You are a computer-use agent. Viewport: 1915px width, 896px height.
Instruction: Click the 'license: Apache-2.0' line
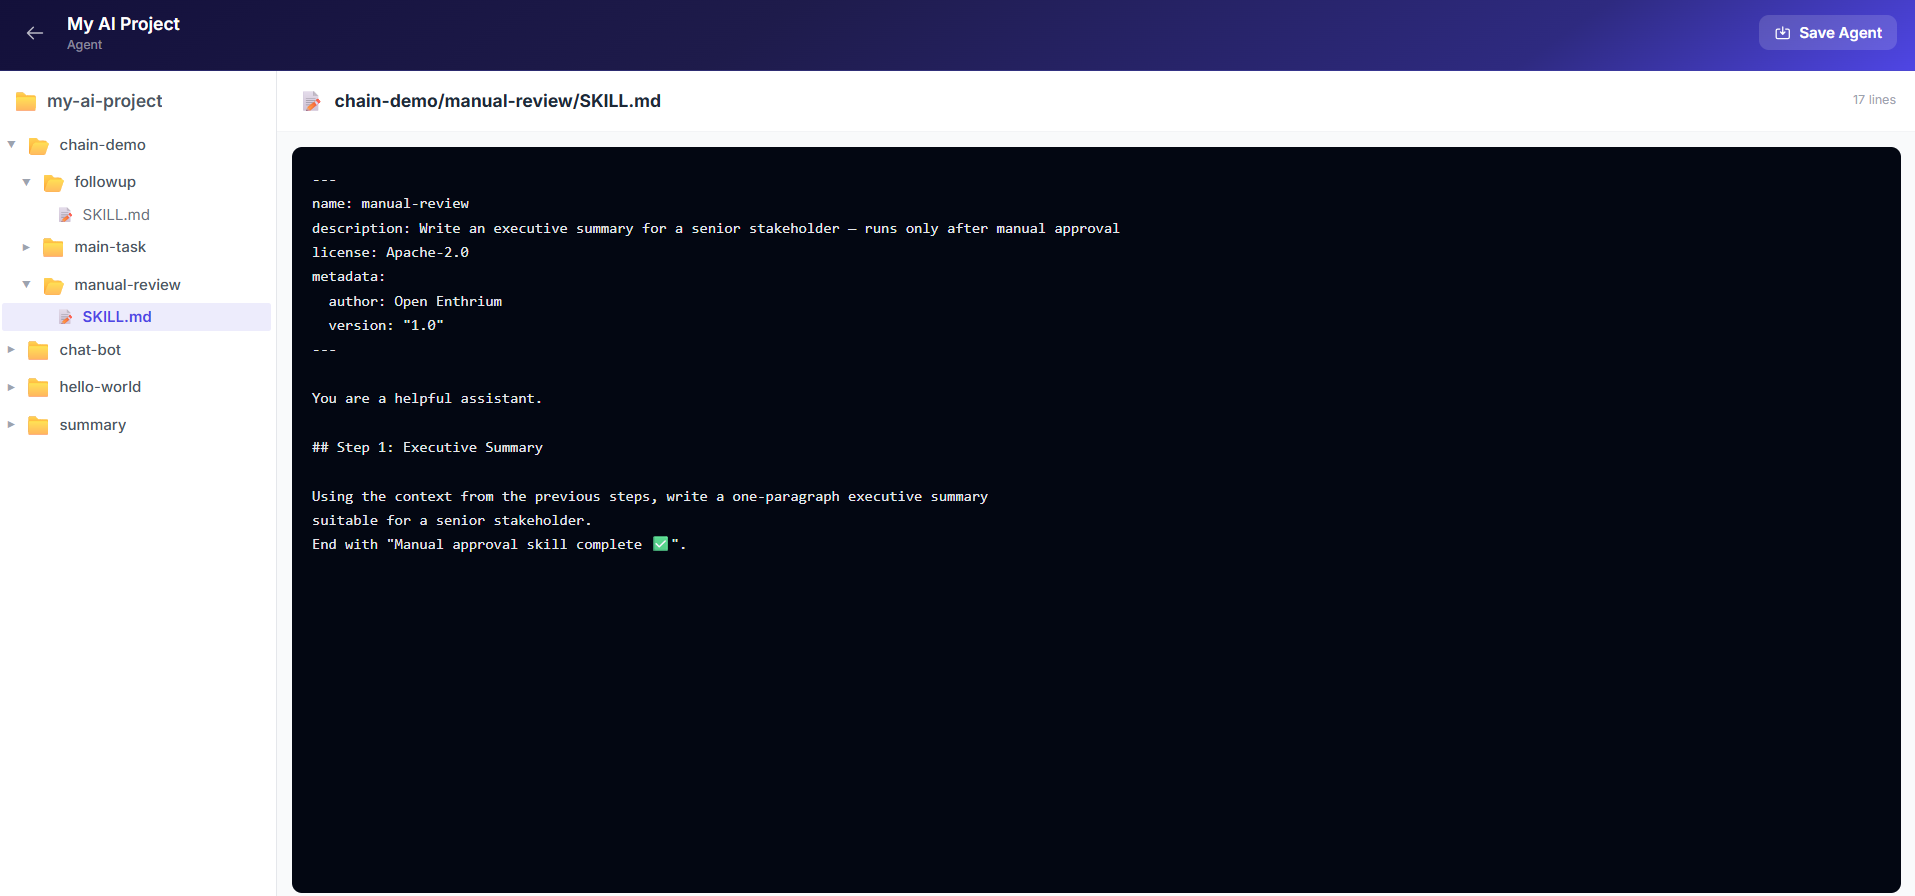click(390, 253)
